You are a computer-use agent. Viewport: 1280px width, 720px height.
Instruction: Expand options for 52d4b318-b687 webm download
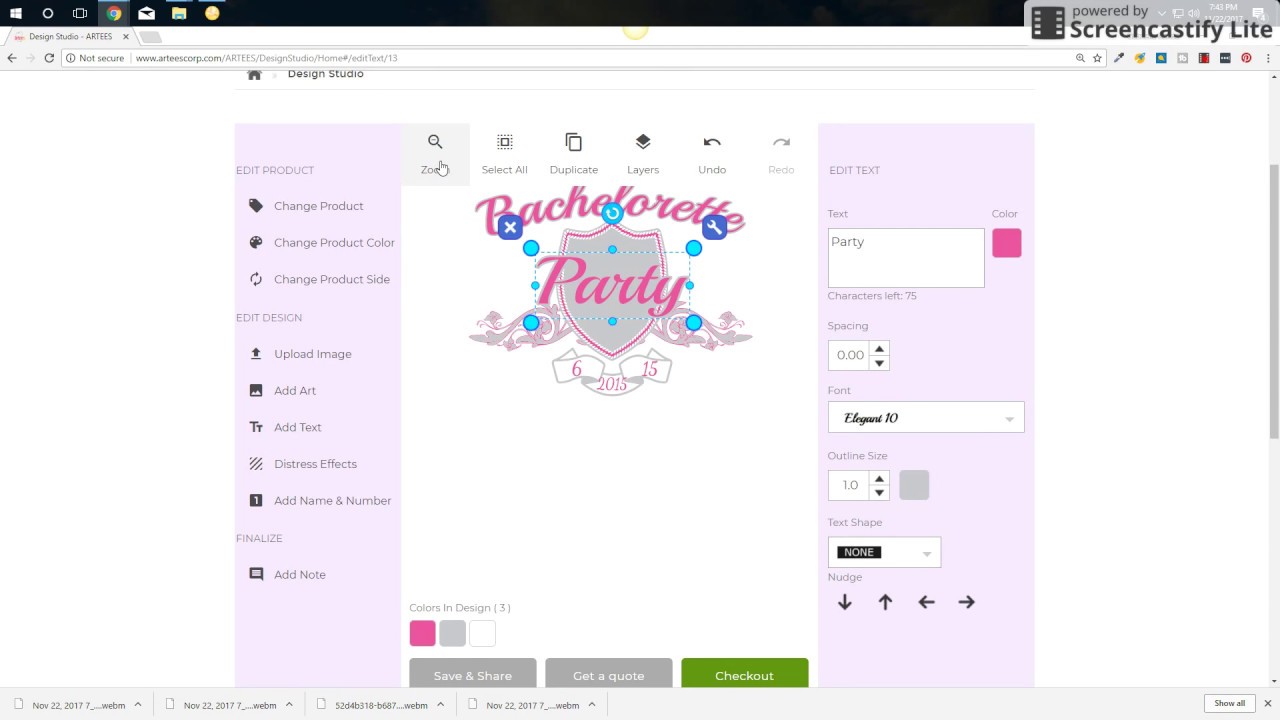440,705
